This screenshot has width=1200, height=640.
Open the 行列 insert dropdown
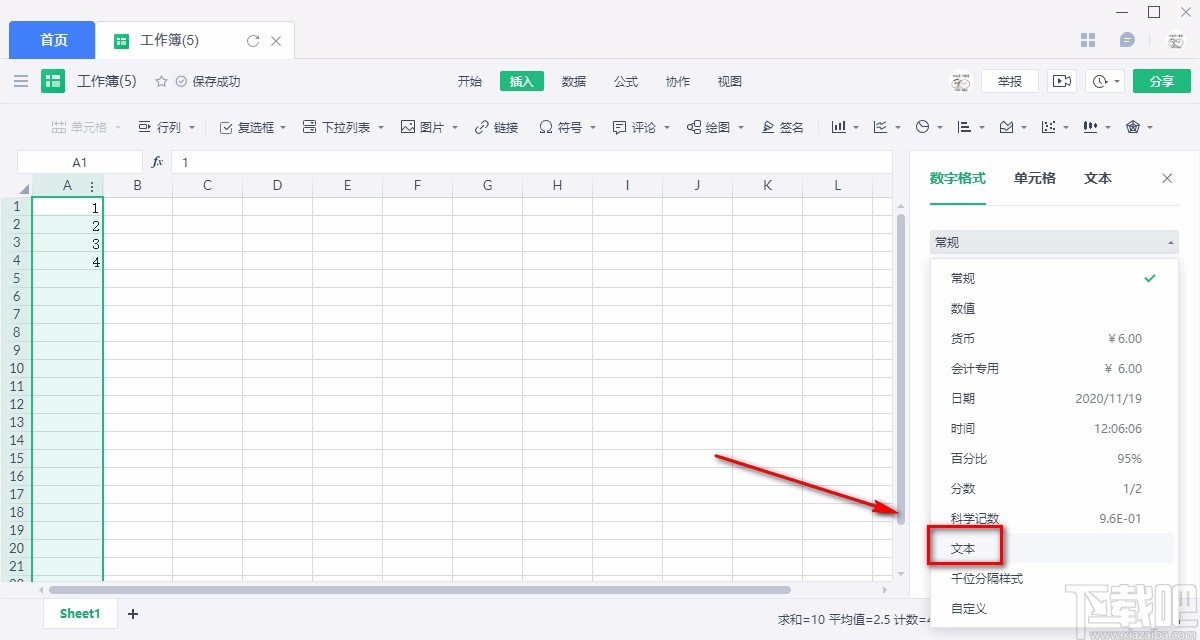point(165,127)
